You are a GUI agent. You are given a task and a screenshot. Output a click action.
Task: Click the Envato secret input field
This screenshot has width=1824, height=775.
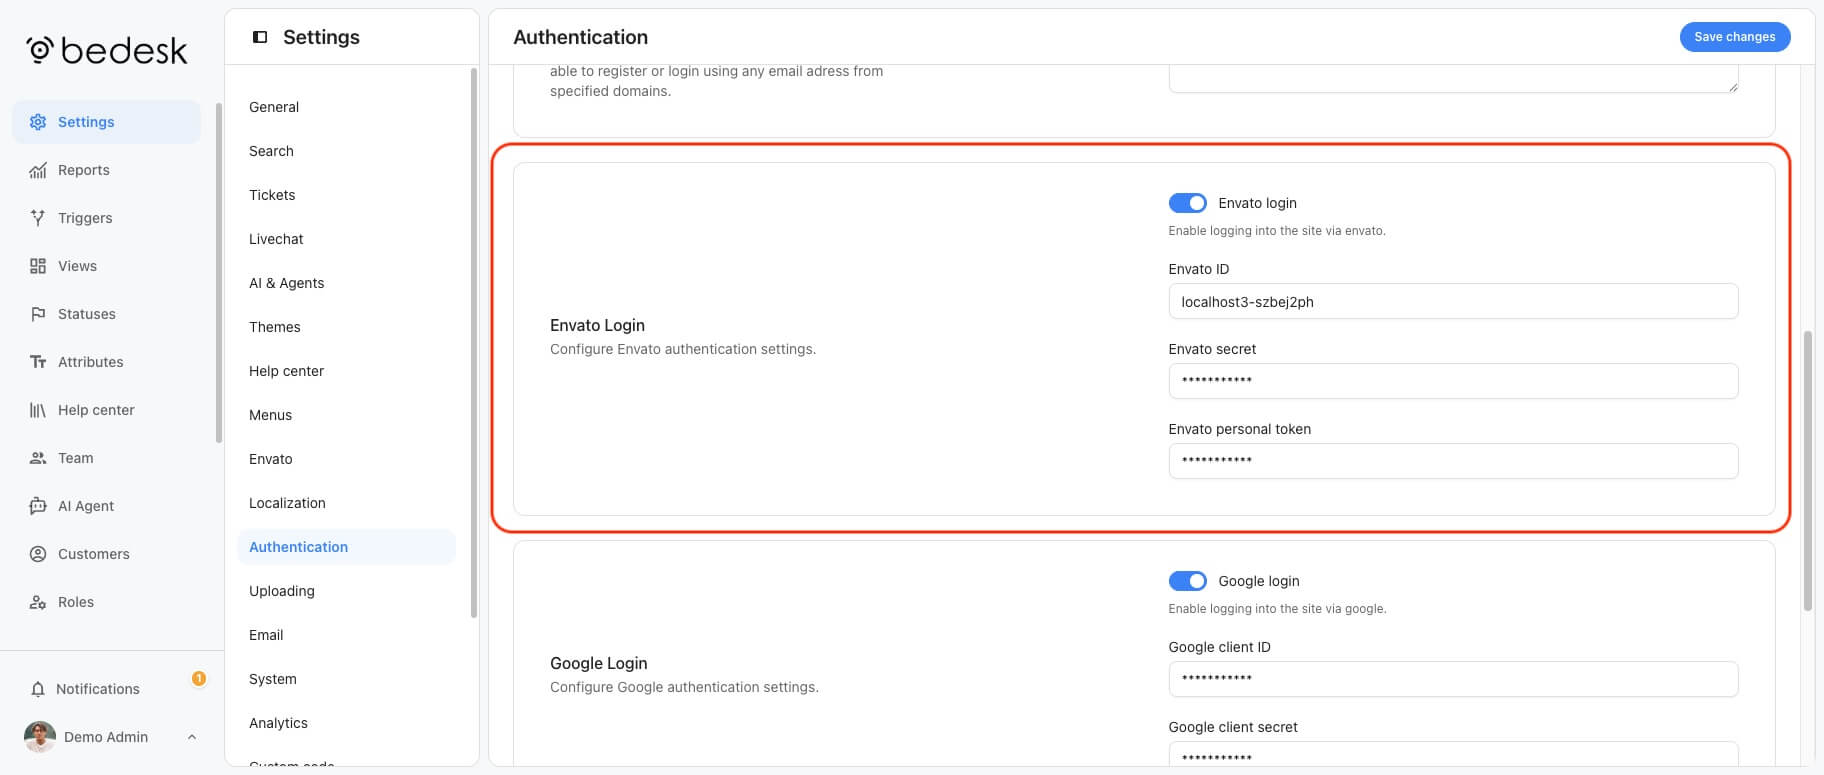tap(1453, 381)
